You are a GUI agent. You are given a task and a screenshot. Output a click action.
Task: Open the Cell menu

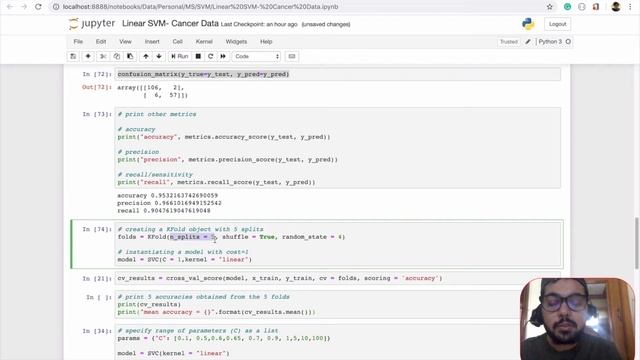[178, 42]
